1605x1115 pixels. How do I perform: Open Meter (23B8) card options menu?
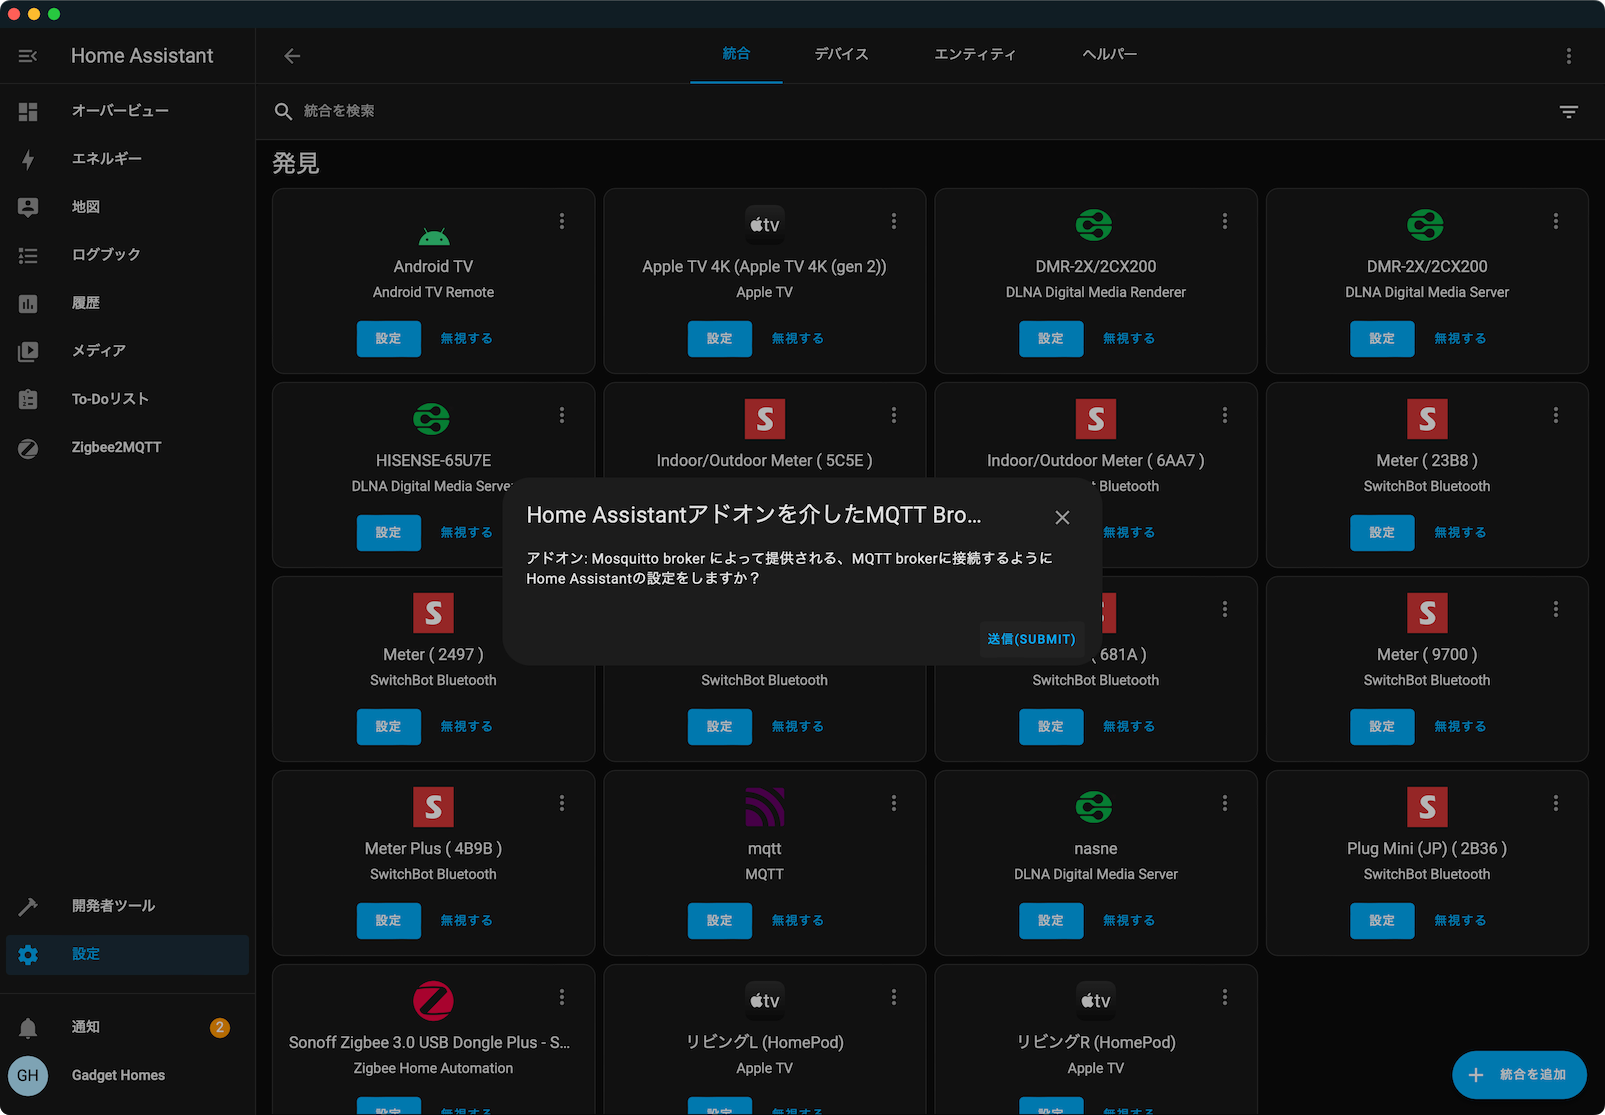coord(1556,415)
